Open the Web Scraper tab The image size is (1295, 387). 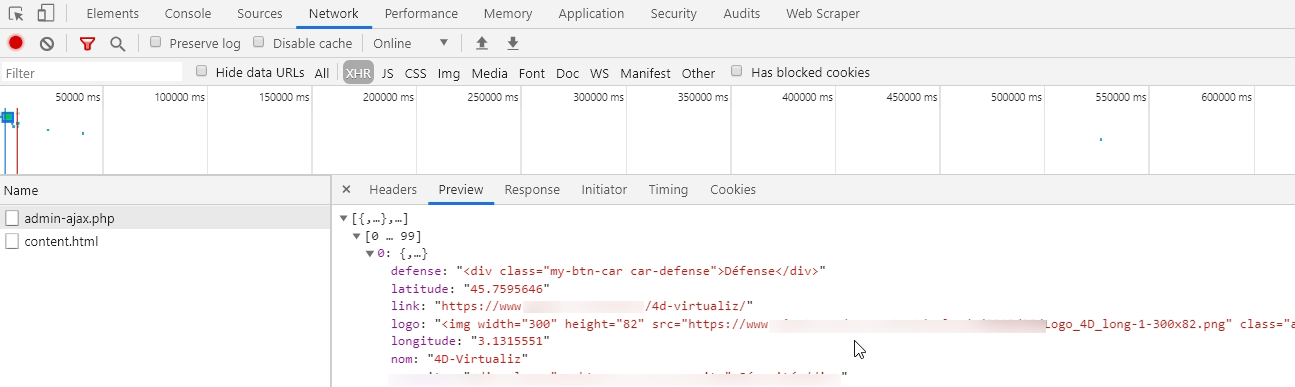click(823, 14)
